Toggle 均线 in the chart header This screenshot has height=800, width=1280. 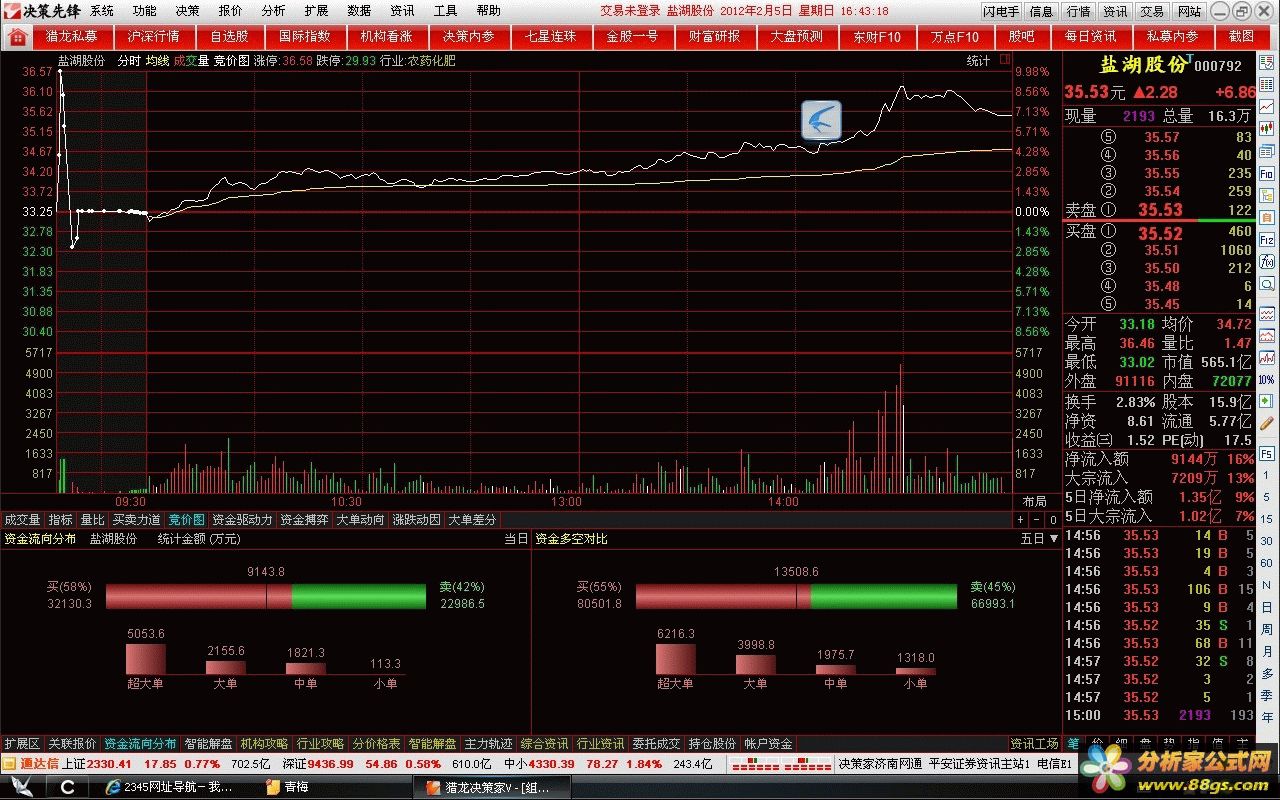[157, 61]
